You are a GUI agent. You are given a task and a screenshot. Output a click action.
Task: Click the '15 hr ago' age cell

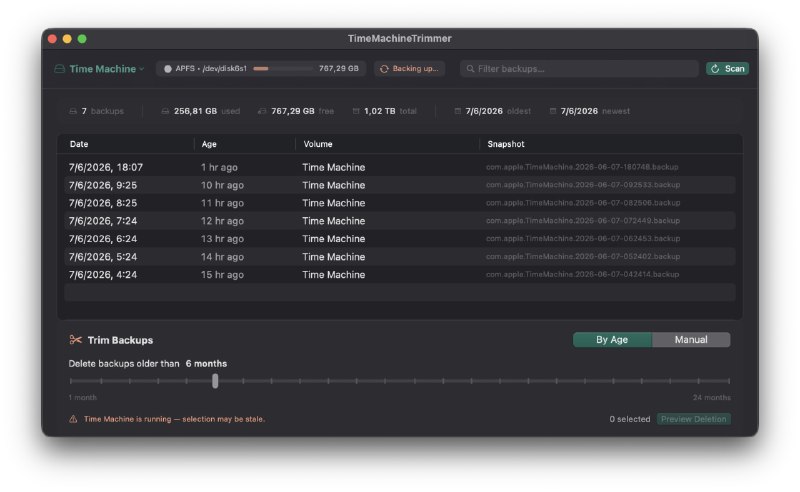pyautogui.click(x=222, y=275)
